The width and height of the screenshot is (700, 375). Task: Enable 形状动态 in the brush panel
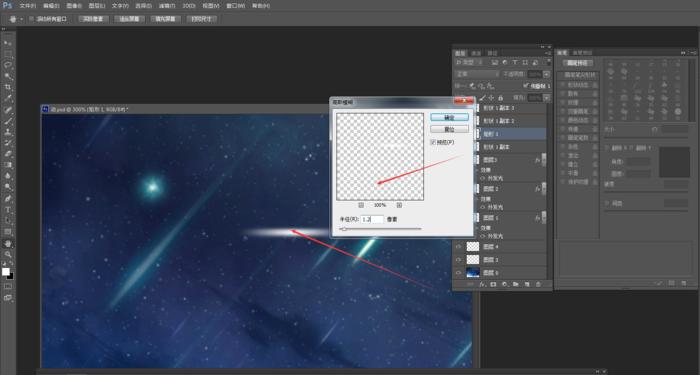tap(563, 85)
